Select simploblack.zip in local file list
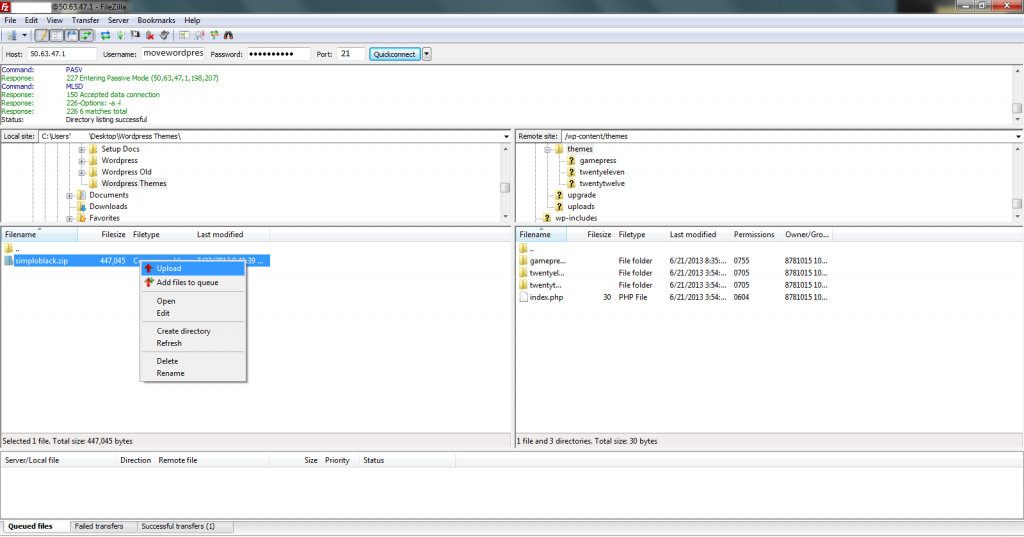 [42, 261]
